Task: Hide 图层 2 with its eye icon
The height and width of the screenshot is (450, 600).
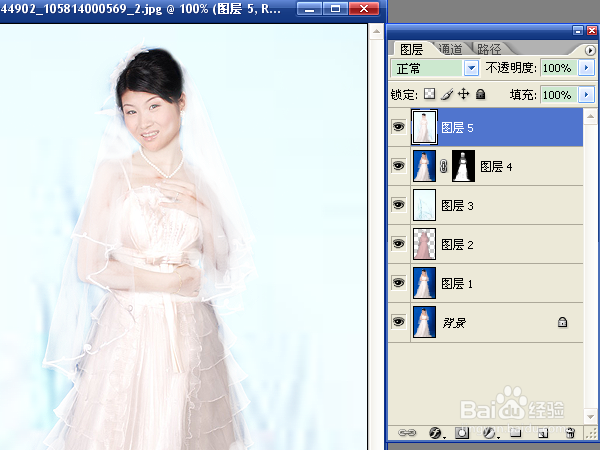Action: (398, 244)
